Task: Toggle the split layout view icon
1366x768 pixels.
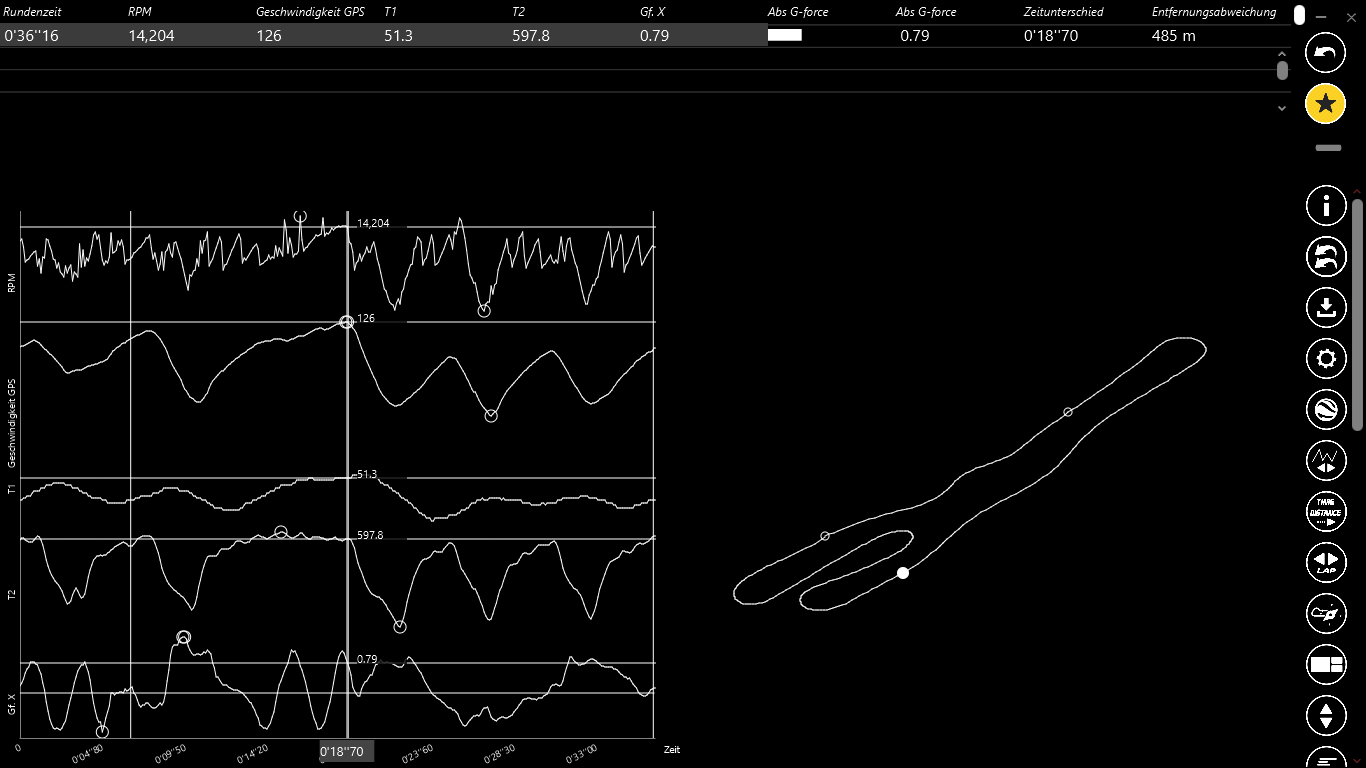Action: point(1326,664)
